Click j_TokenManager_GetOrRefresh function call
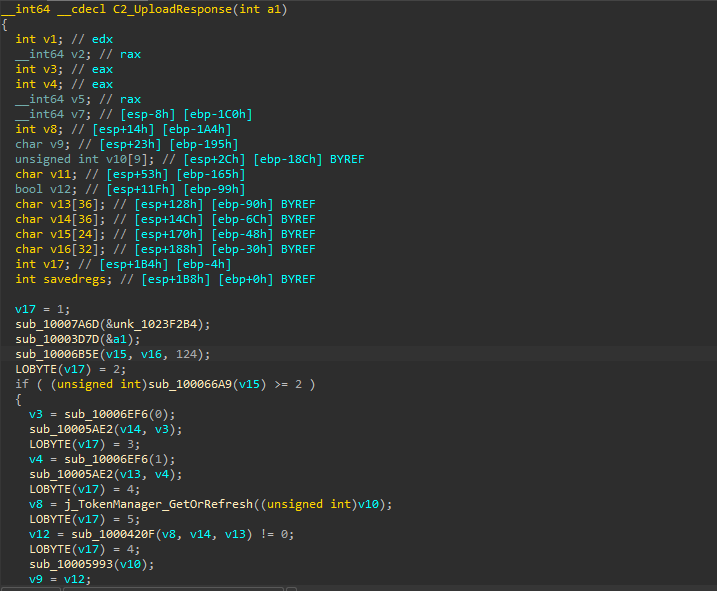Screen dimensions: 717x591 coord(159,504)
